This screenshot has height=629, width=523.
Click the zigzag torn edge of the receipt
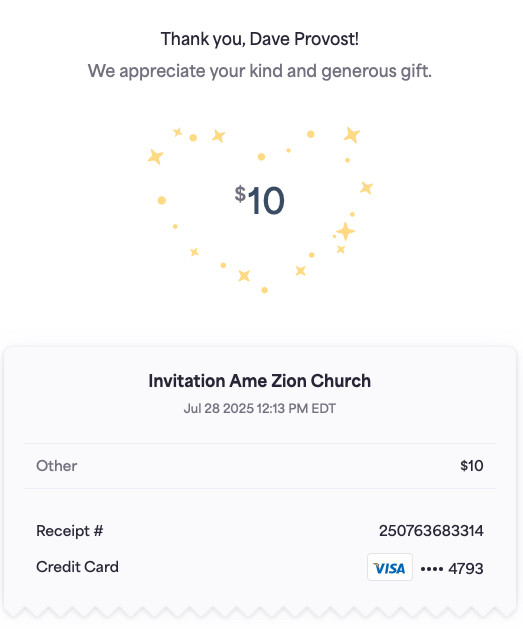[x=260, y=613]
